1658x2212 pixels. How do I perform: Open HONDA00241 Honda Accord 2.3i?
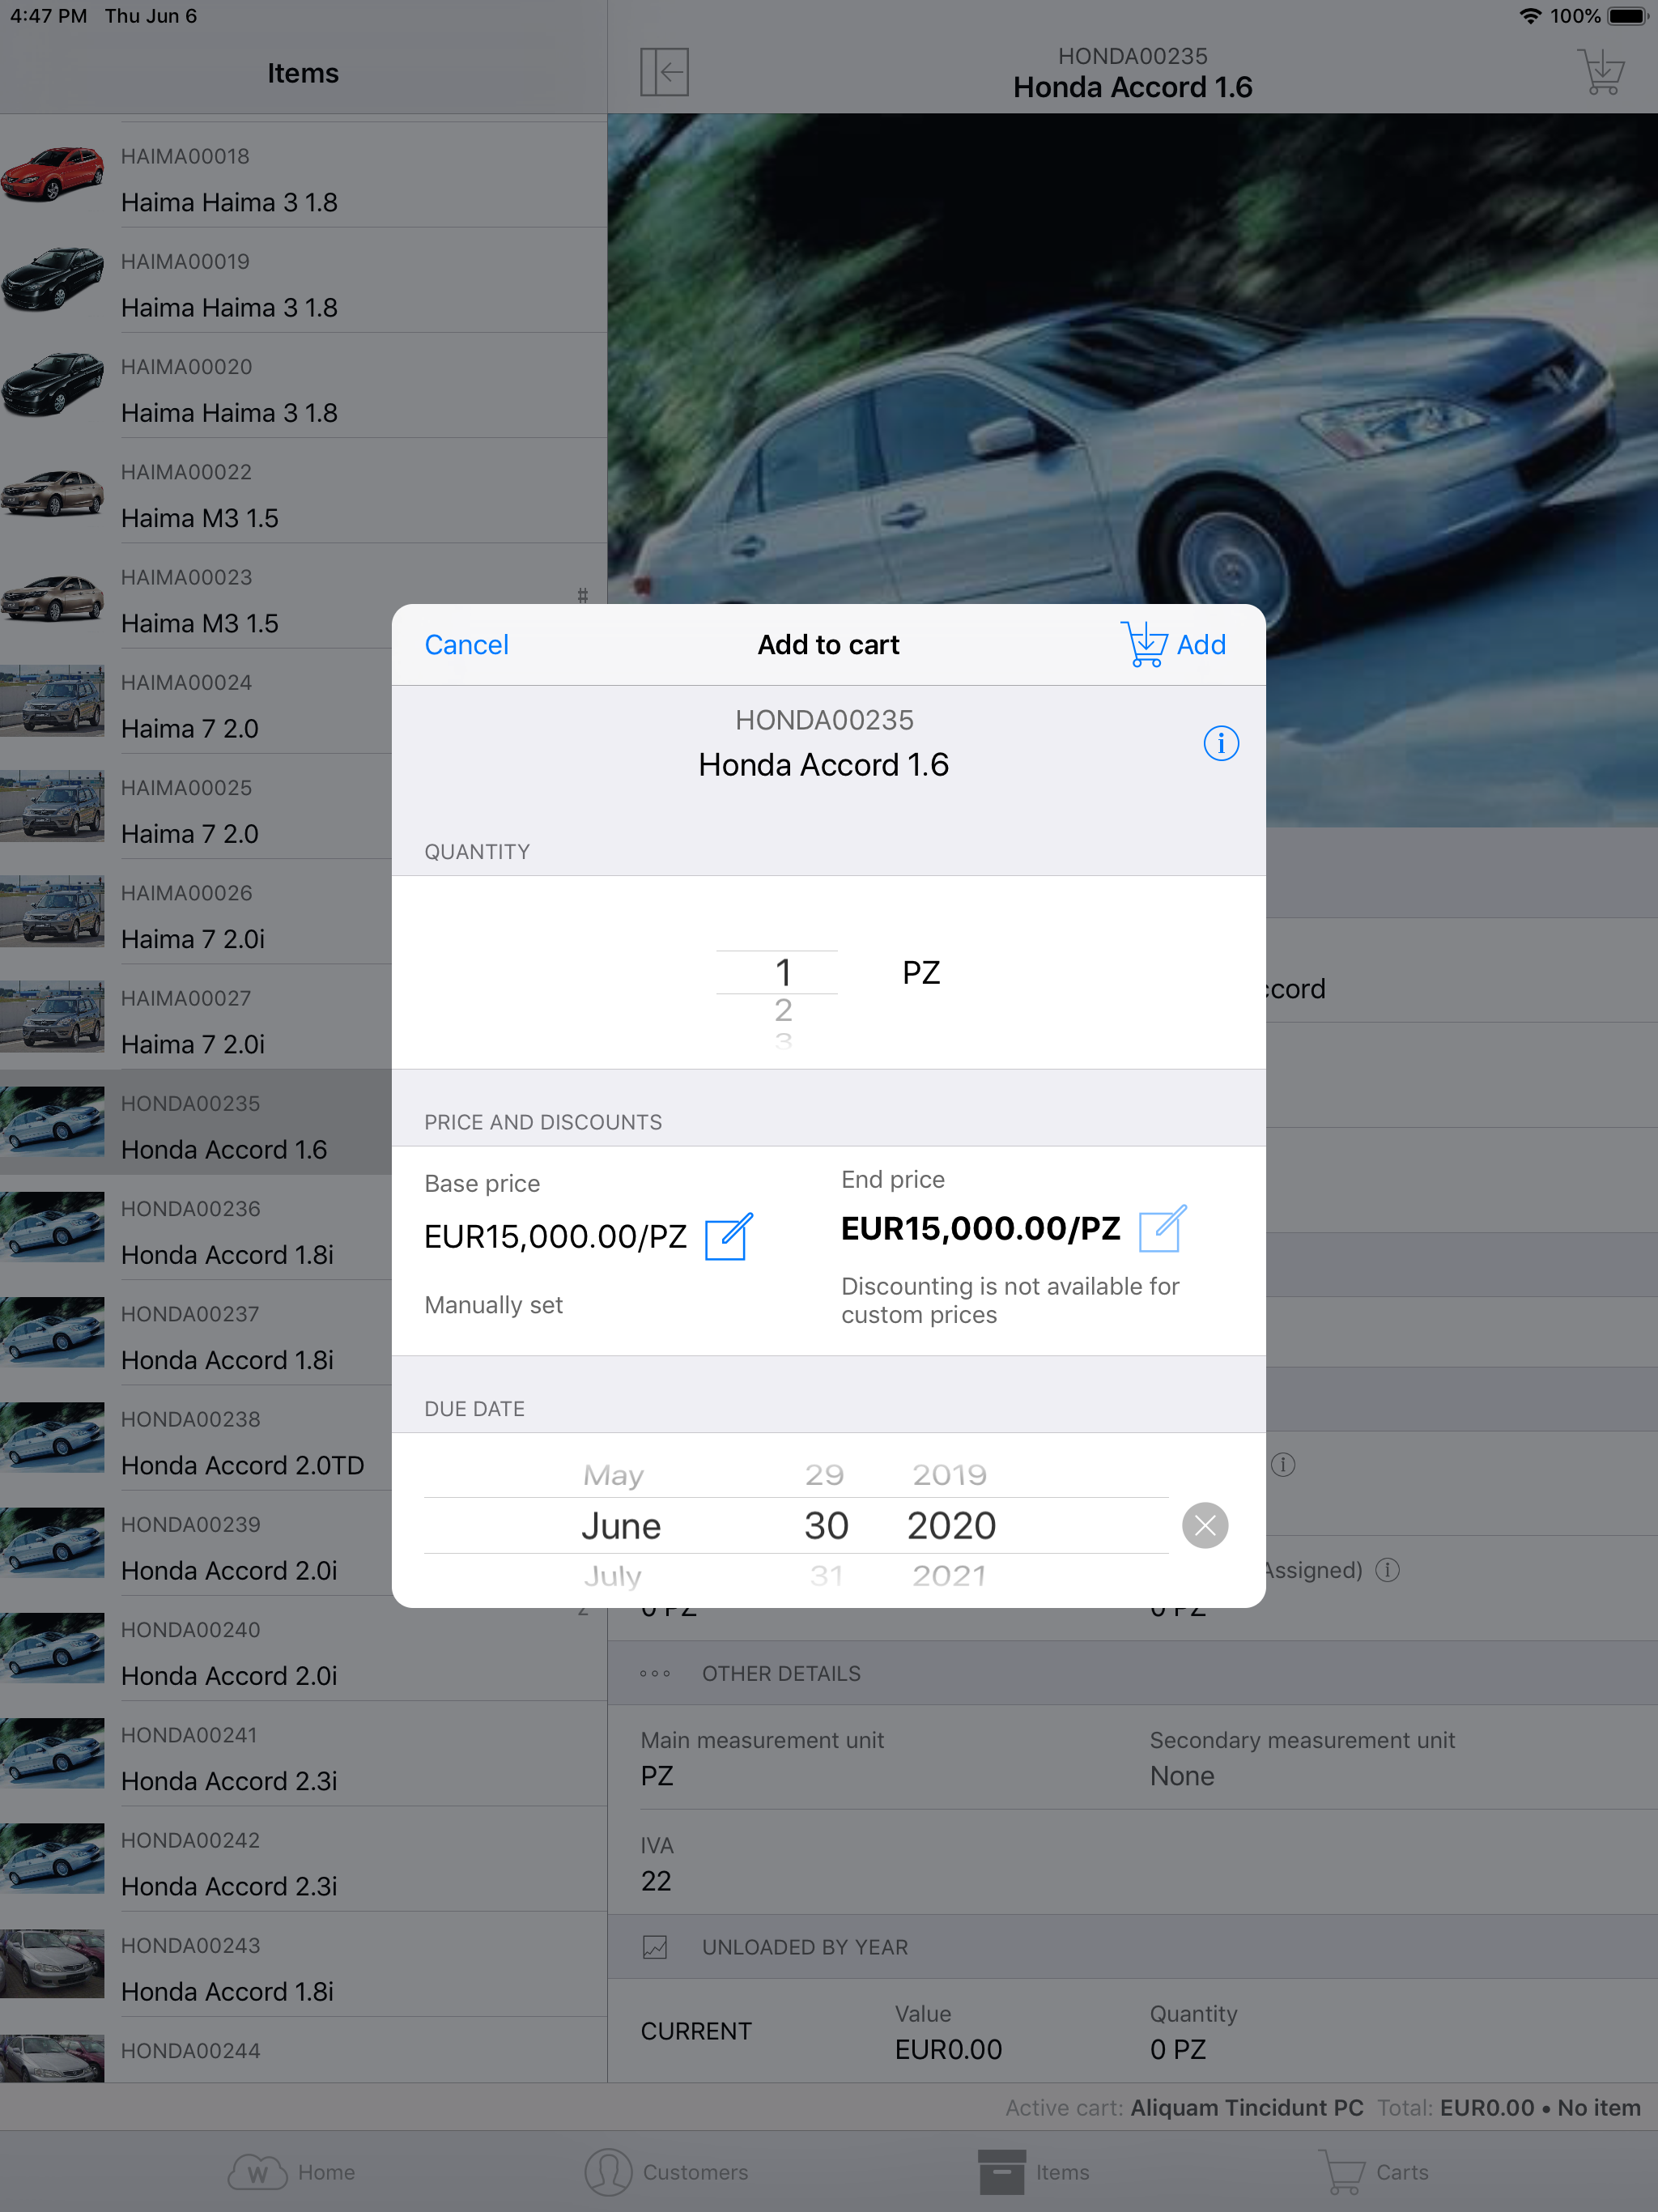pos(303,1754)
